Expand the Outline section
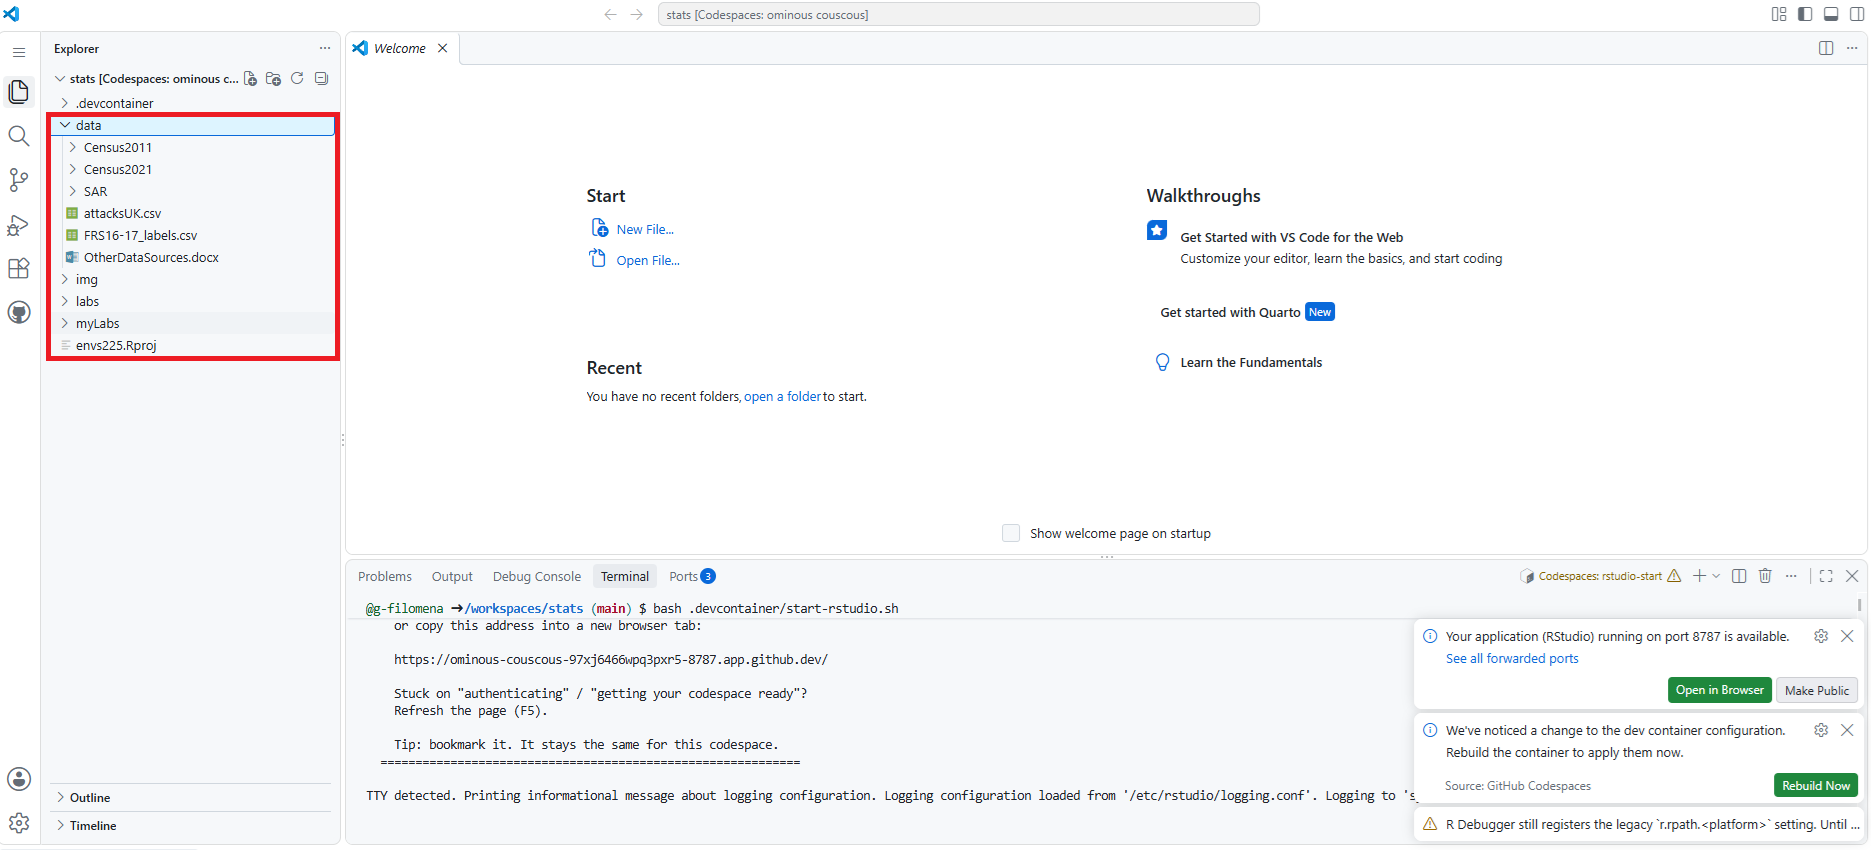 191,797
